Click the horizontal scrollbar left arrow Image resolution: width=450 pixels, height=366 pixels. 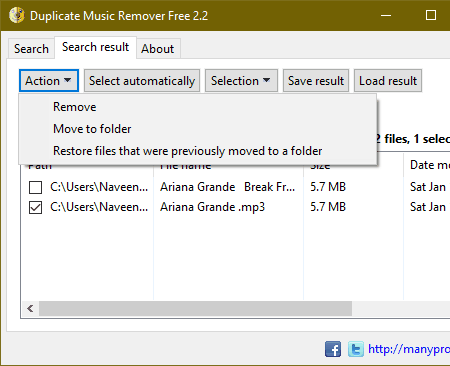(30, 309)
